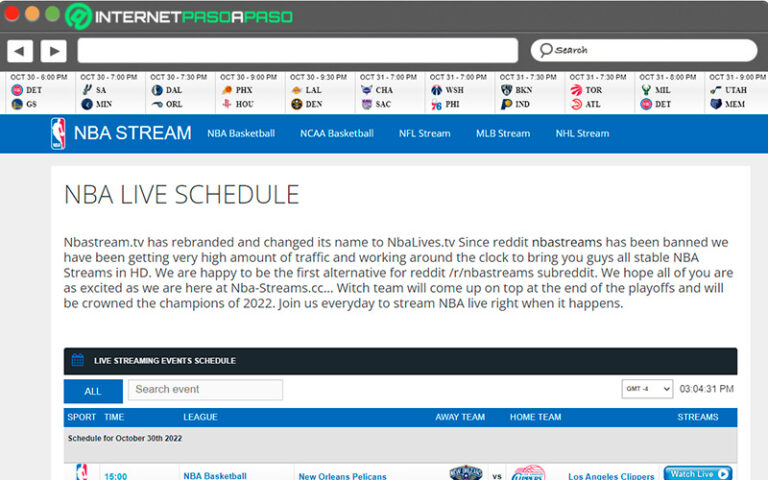Open the MLB Stream menu item
The image size is (768, 480).
pyautogui.click(x=503, y=133)
